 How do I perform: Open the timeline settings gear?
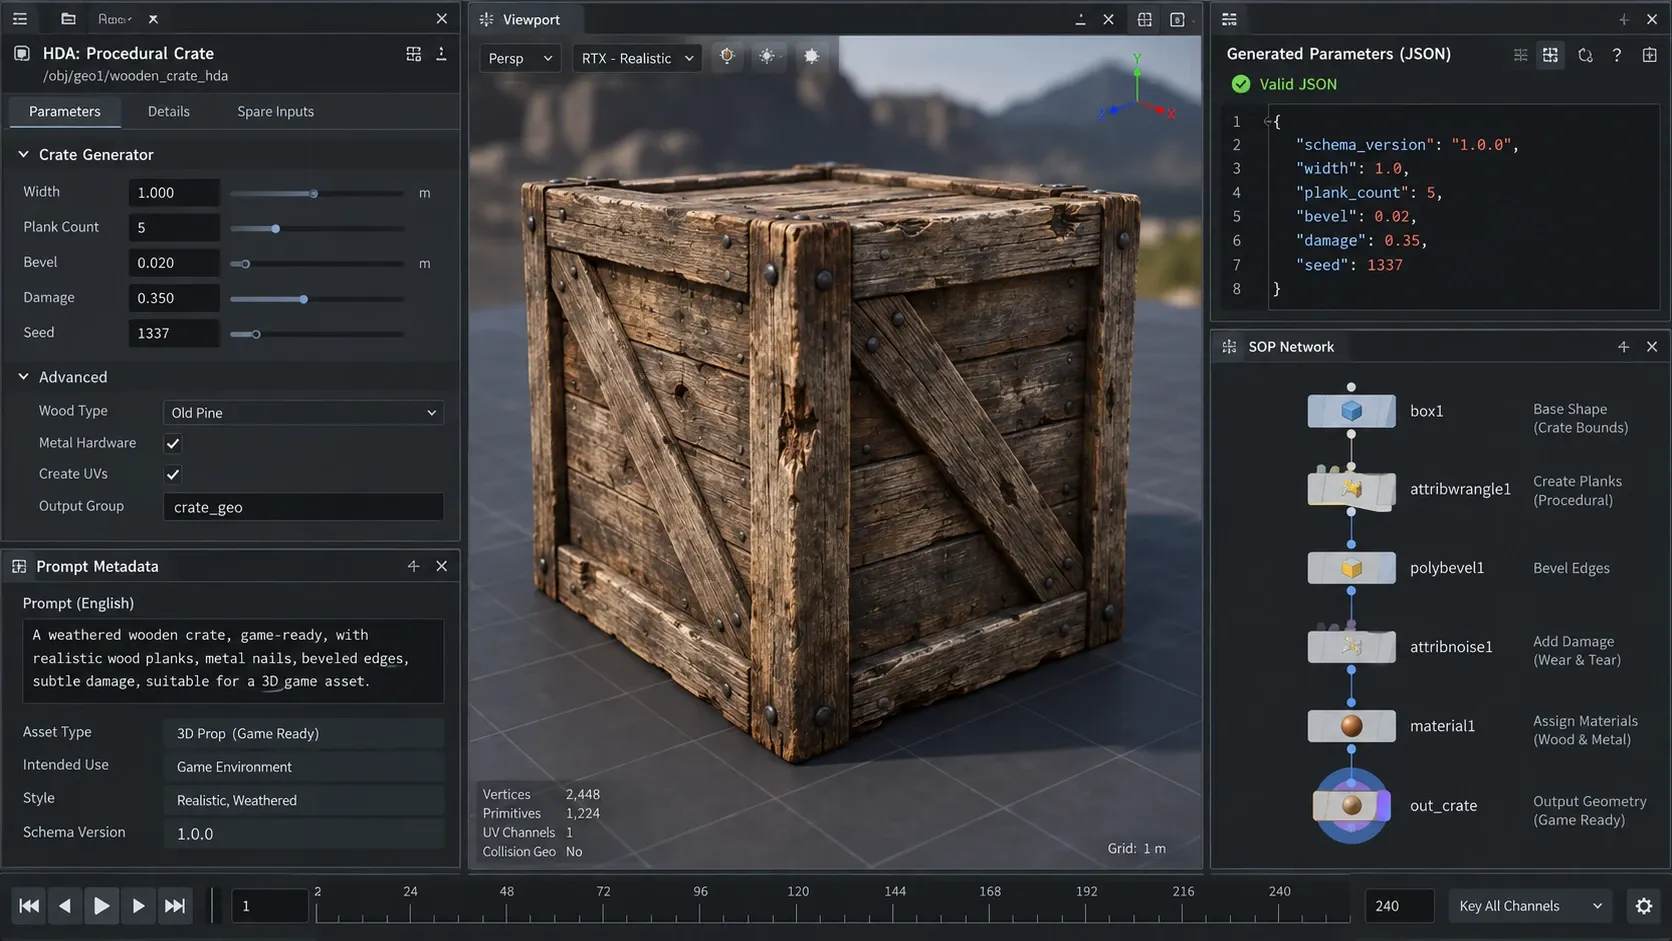tap(1644, 906)
